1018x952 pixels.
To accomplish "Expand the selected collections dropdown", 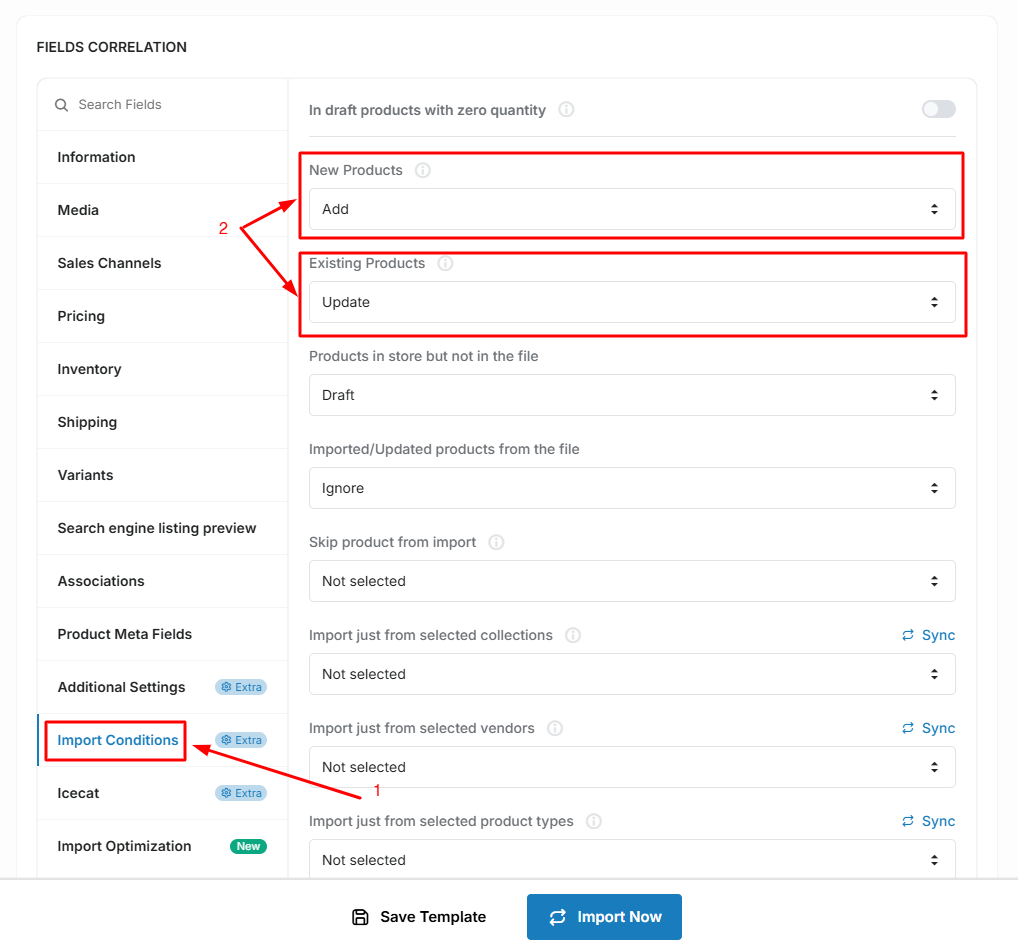I will coord(632,674).
